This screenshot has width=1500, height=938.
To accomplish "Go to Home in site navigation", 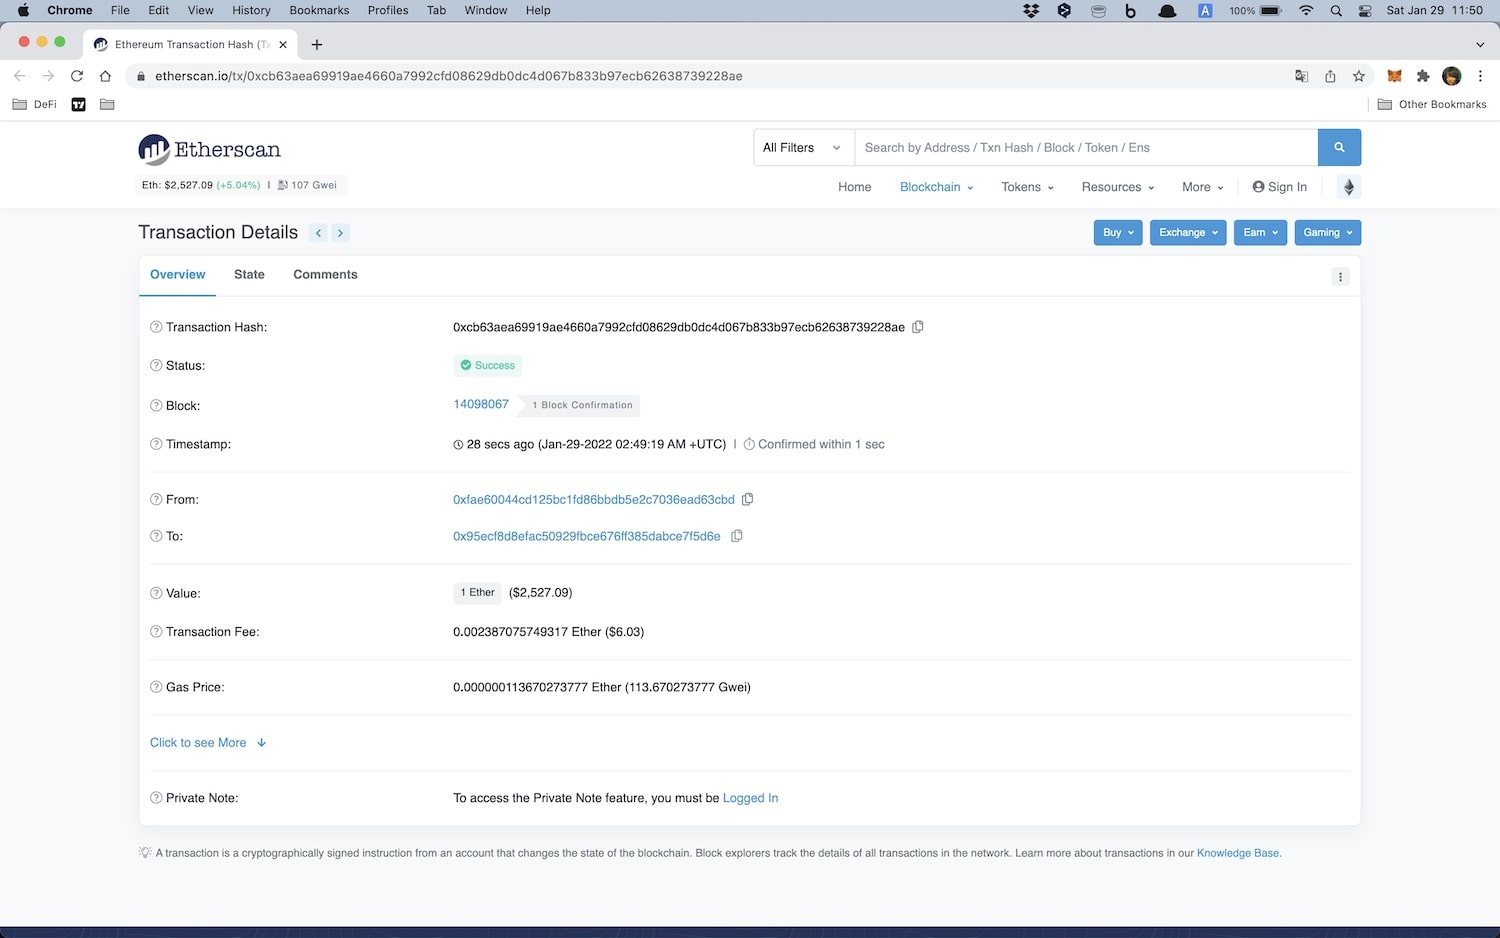I will (x=855, y=187).
